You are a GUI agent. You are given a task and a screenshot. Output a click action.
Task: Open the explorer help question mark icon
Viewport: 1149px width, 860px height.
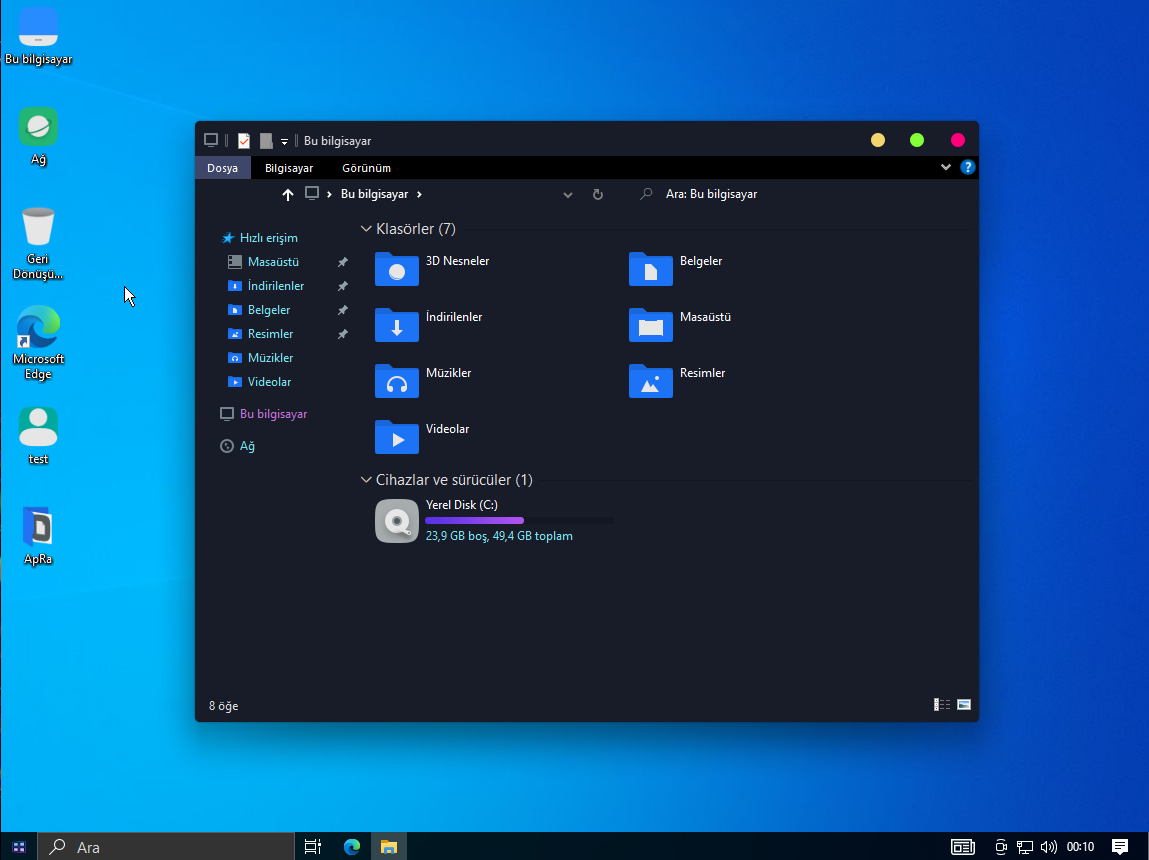coord(967,167)
